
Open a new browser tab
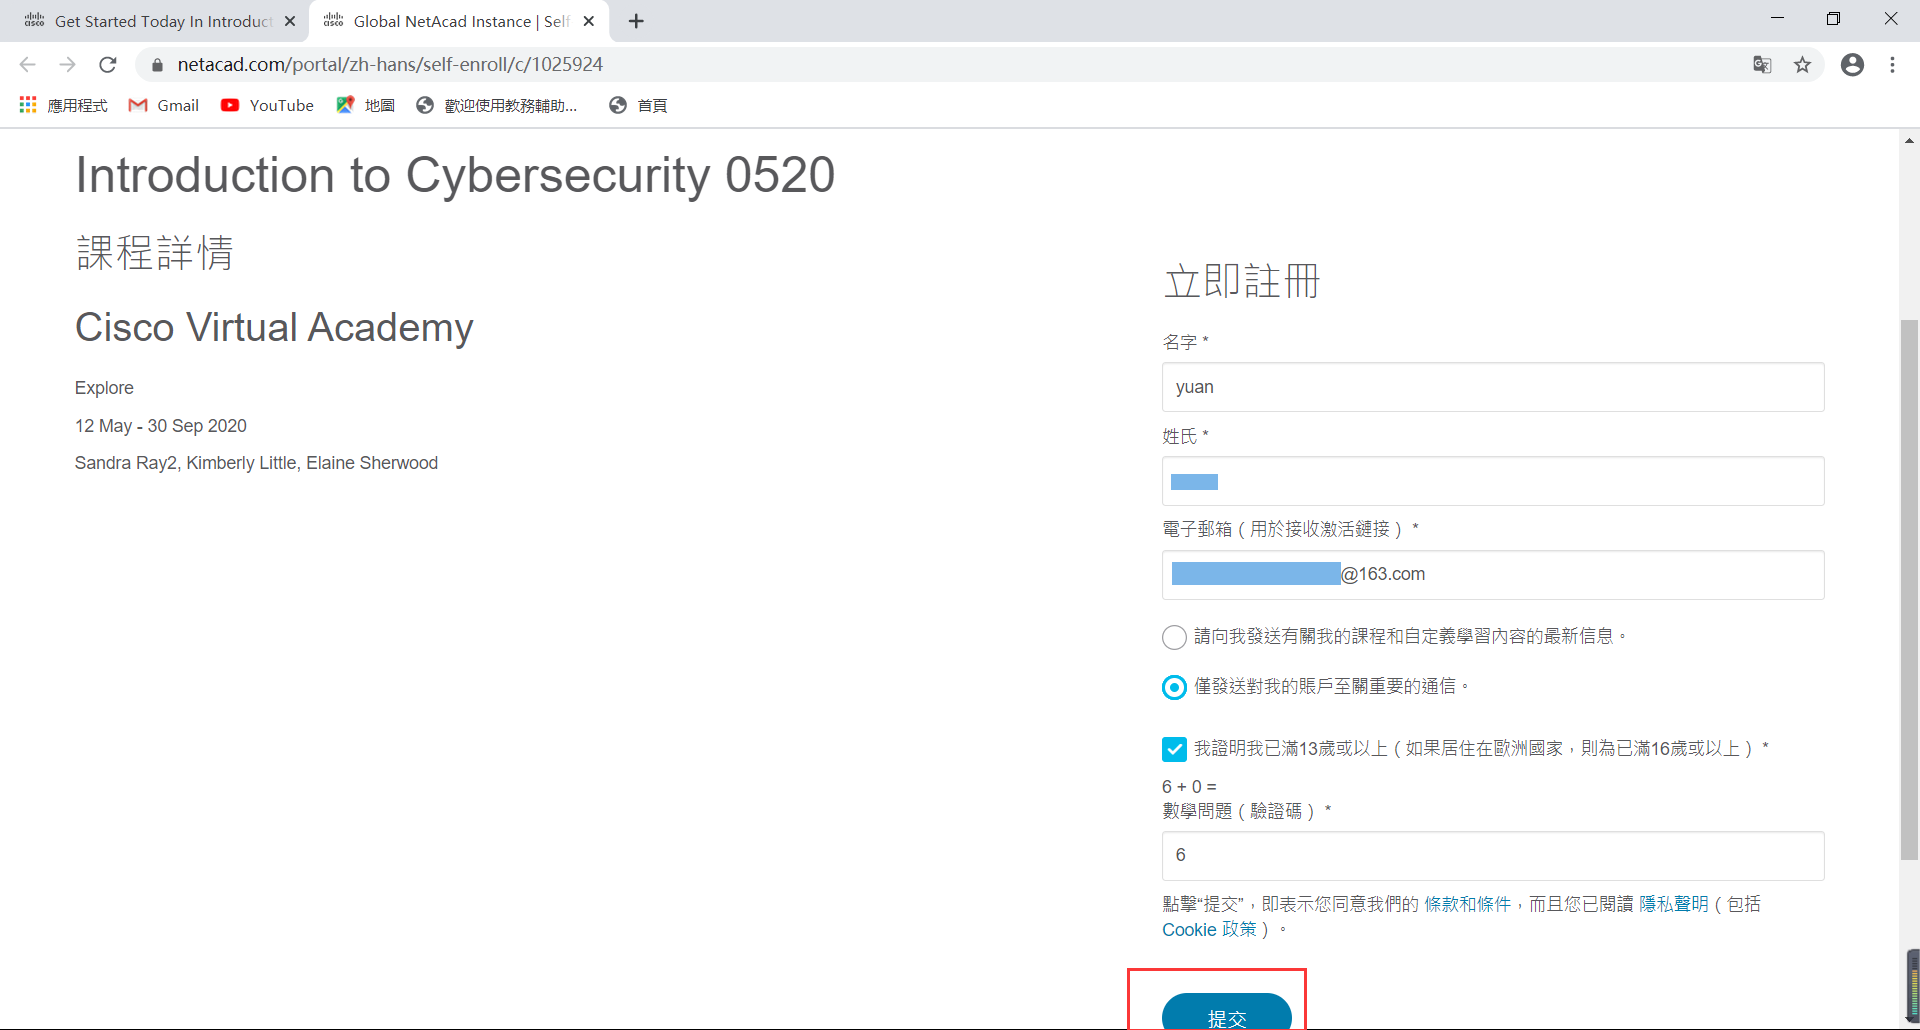click(636, 21)
